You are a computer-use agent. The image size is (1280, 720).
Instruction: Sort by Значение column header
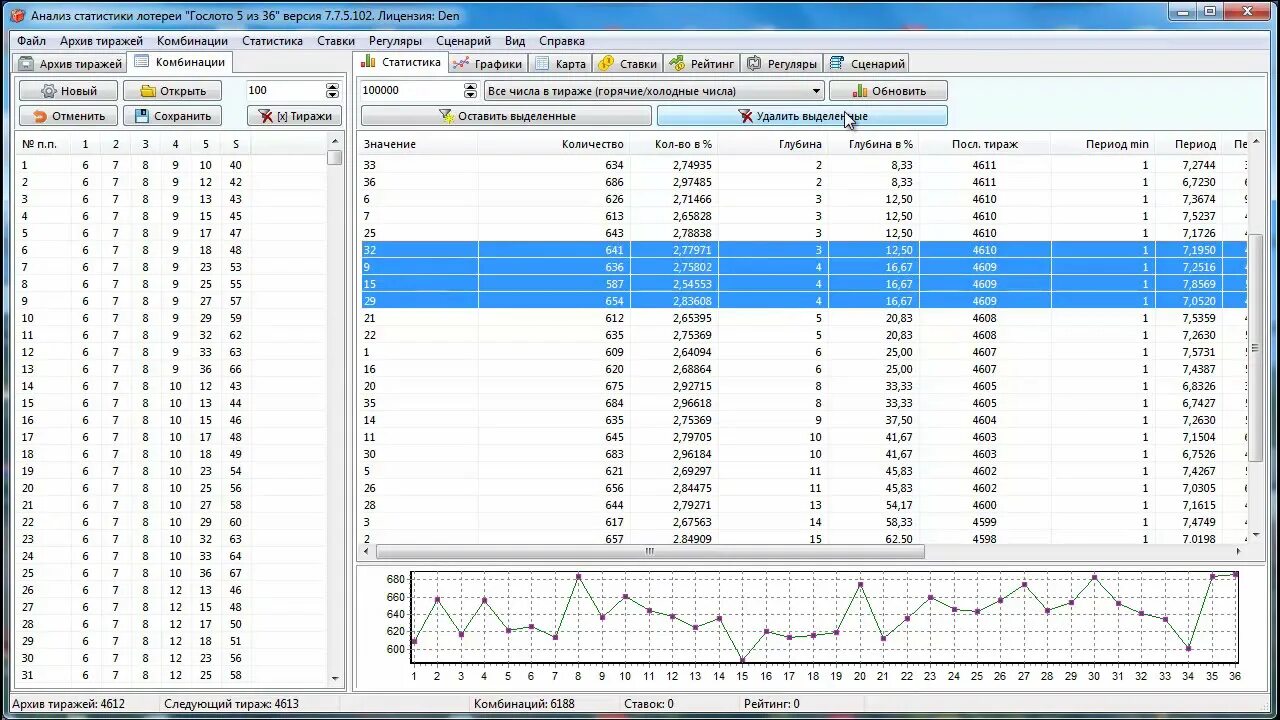[418, 144]
